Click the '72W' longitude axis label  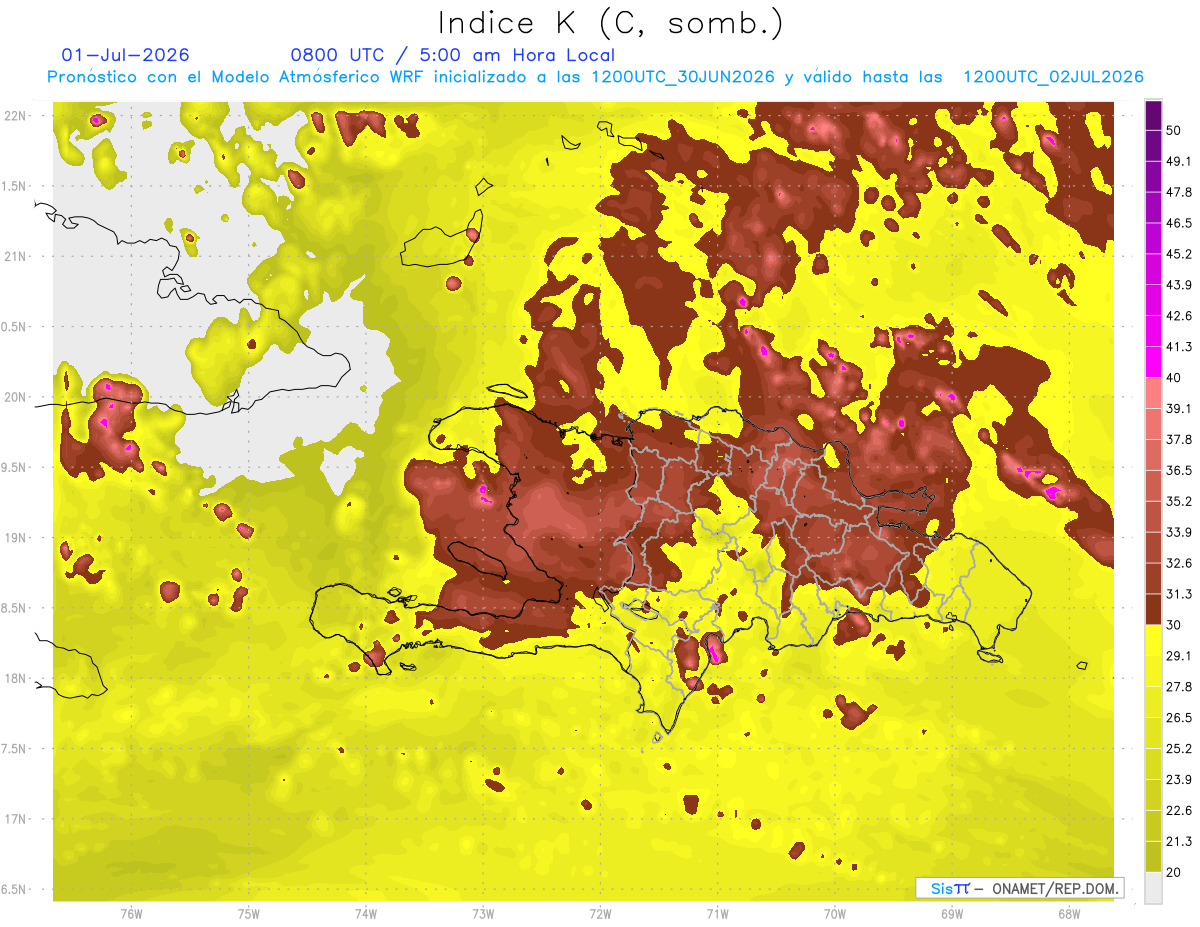pyautogui.click(x=600, y=913)
